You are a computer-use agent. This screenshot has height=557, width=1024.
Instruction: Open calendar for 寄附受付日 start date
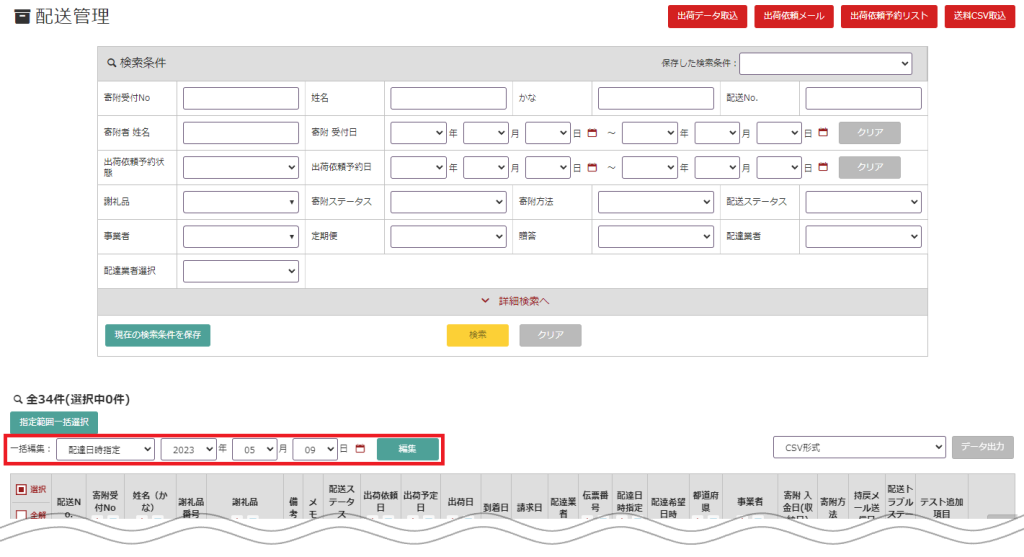pyautogui.click(x=591, y=133)
